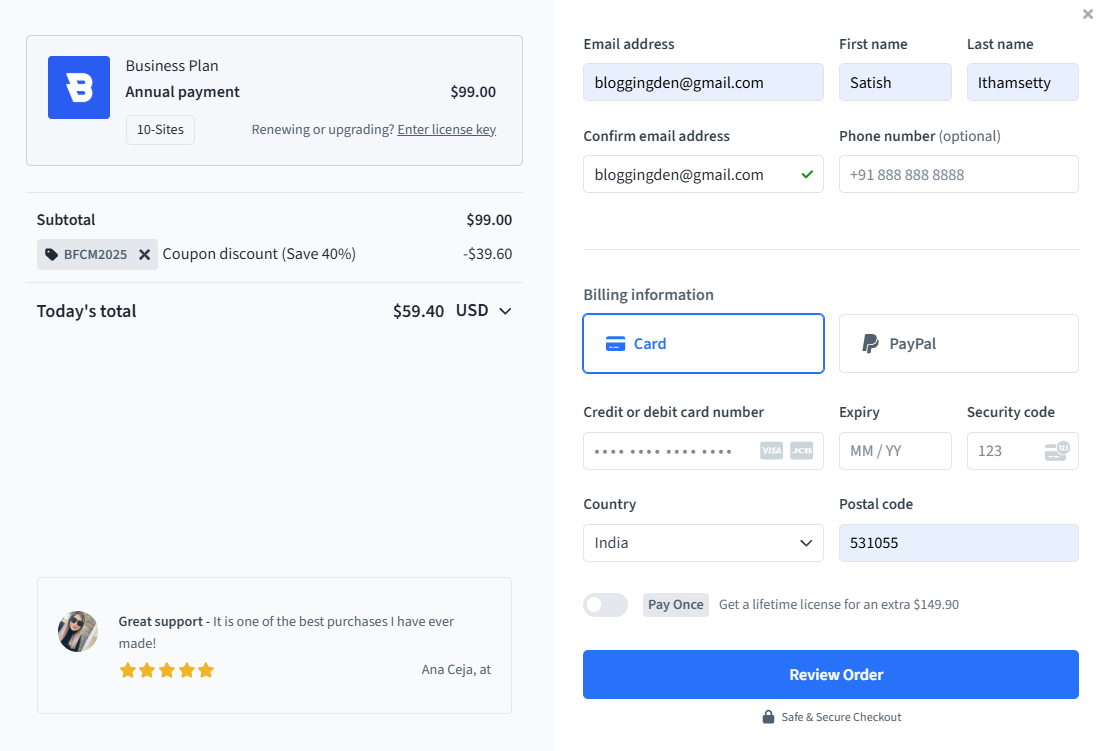
Task: Select the PayPal billing option
Action: point(958,343)
